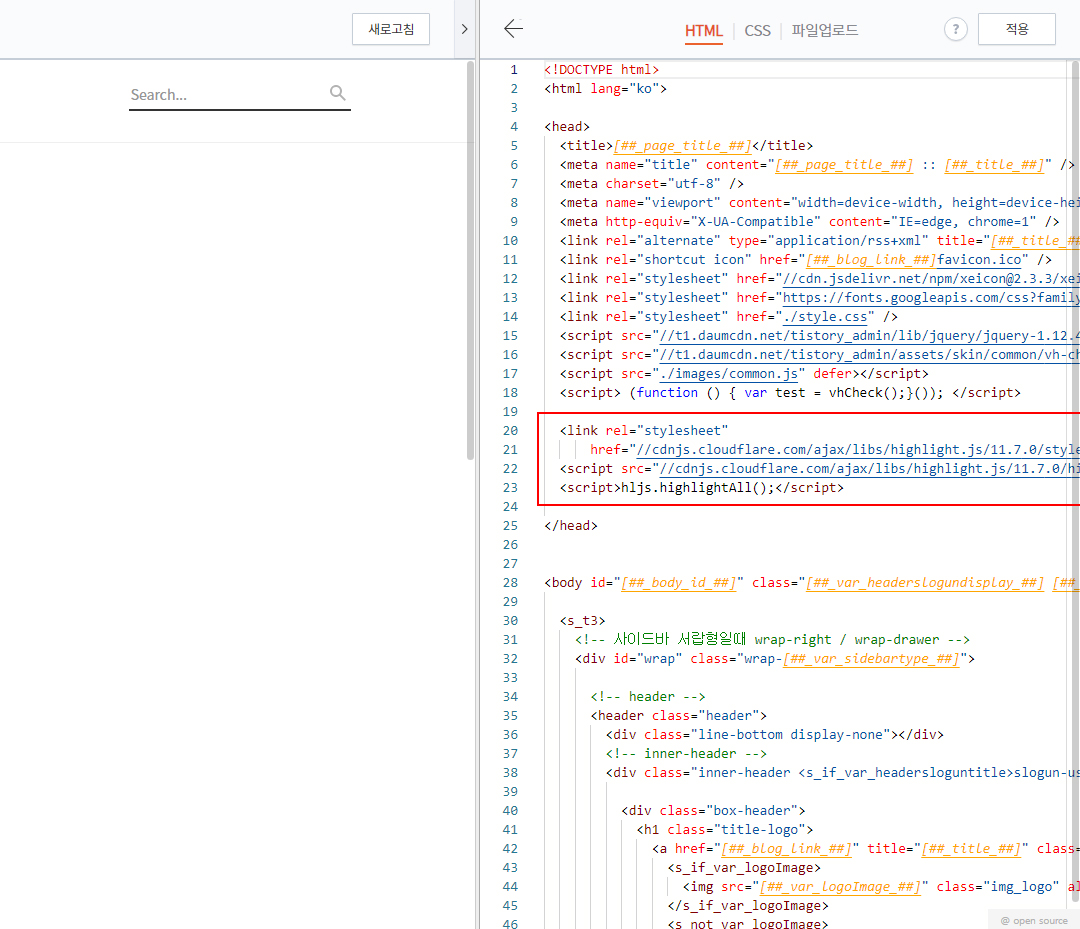Click line number 25 in the gutter
This screenshot has height=929, width=1080.
(x=510, y=525)
